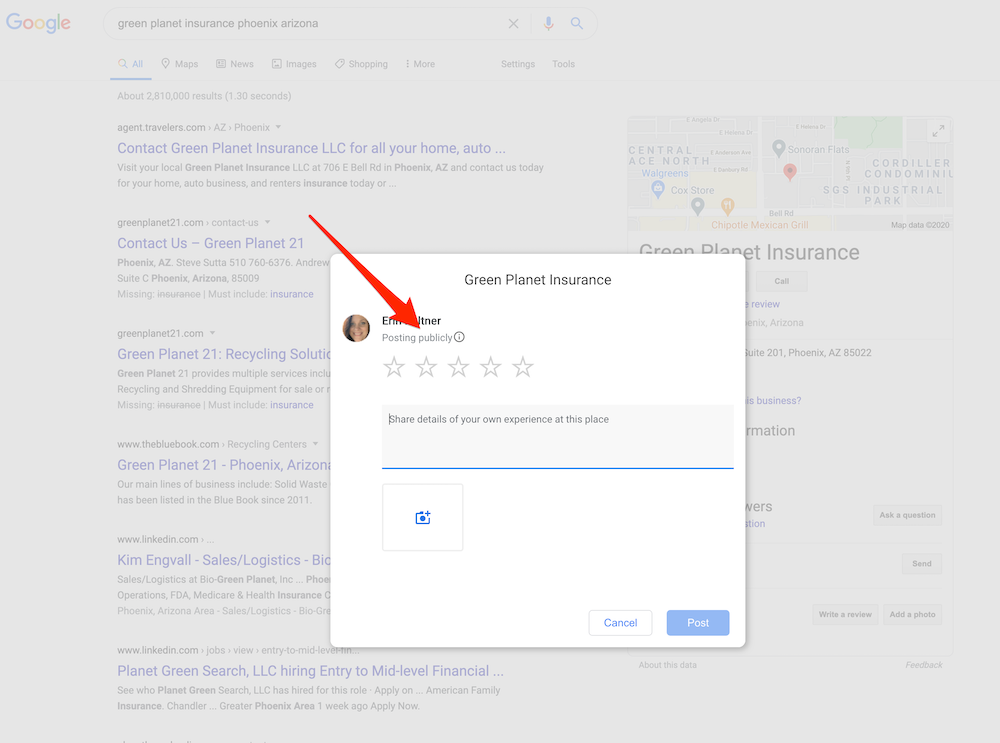Click the Call button in knowledge panel
The height and width of the screenshot is (743, 1000).
[x=781, y=281]
